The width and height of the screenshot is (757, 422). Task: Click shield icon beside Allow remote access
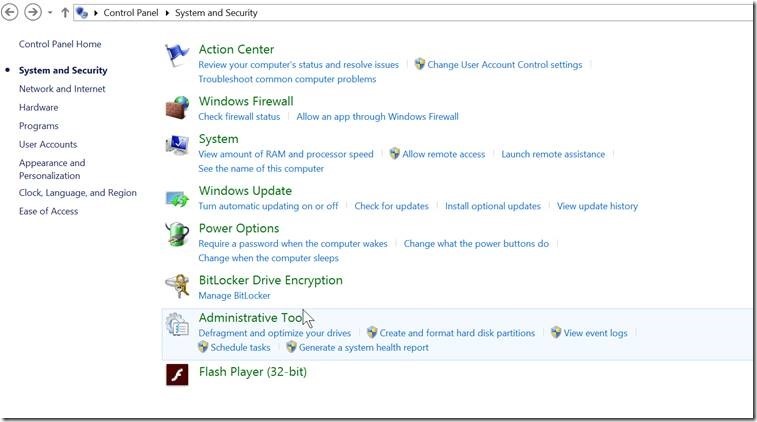point(395,154)
